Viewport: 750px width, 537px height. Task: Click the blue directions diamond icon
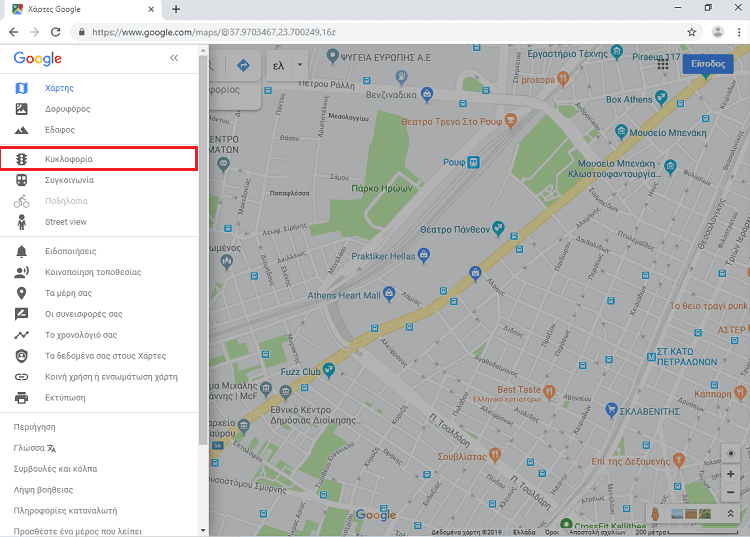[x=243, y=65]
